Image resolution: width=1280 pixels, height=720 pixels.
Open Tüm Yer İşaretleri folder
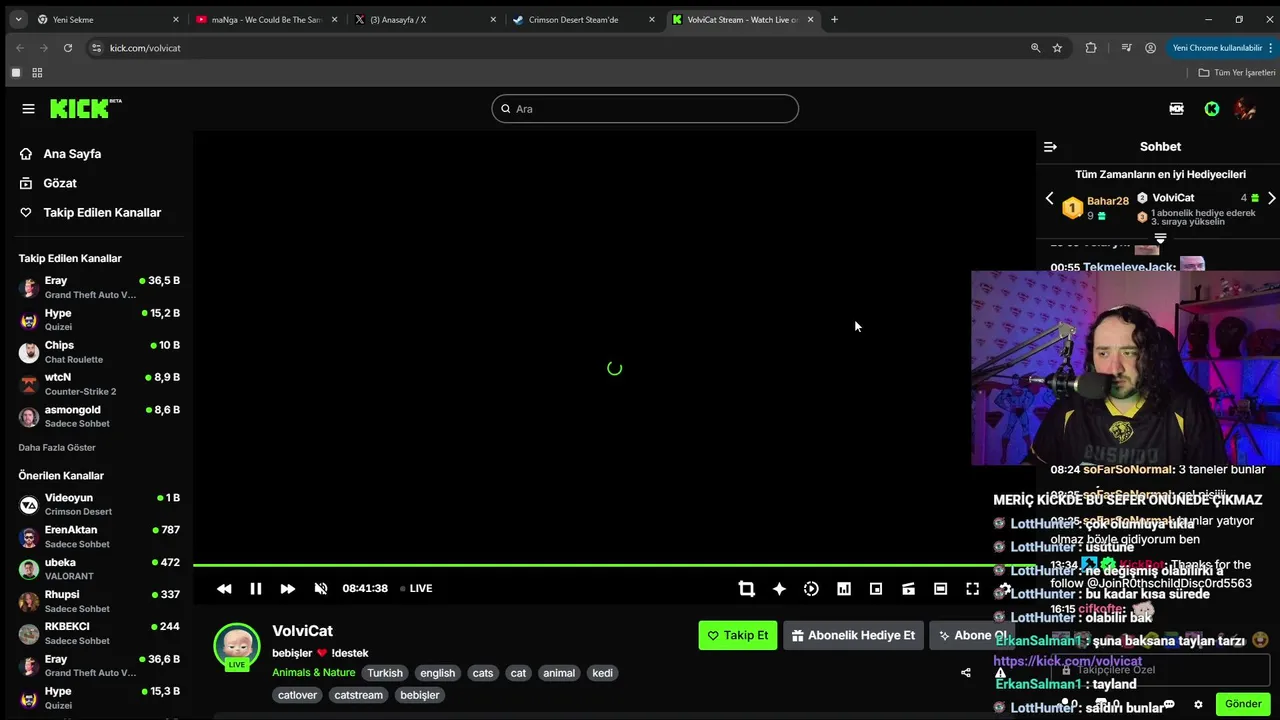tap(1237, 73)
